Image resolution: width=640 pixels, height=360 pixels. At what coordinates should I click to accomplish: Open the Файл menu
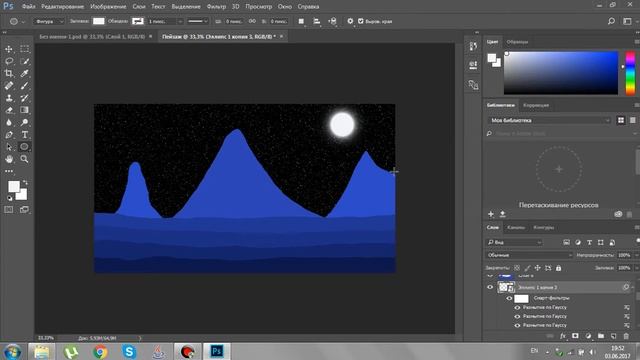[x=28, y=7]
